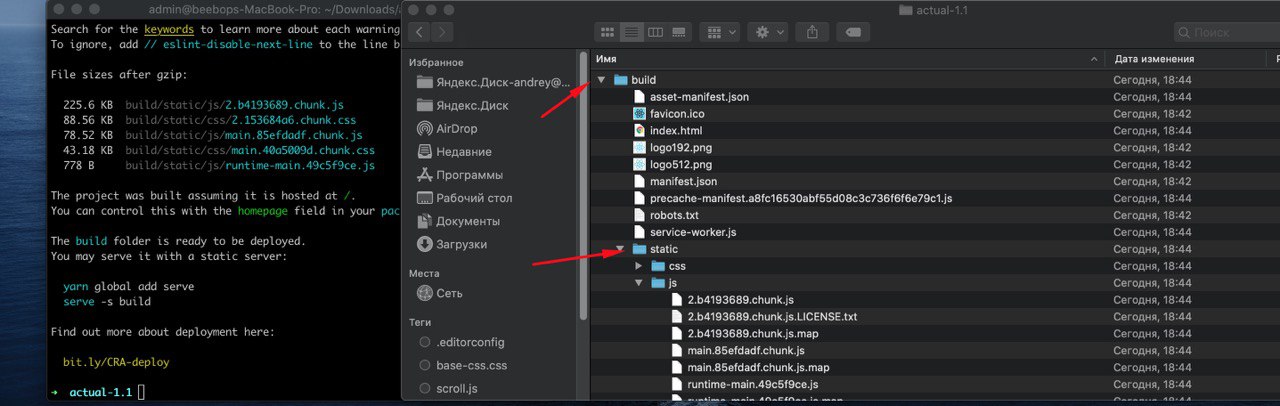
Task: Select 2.b4193689.chunk.js.LICENSE.txt file
Action: [772, 317]
